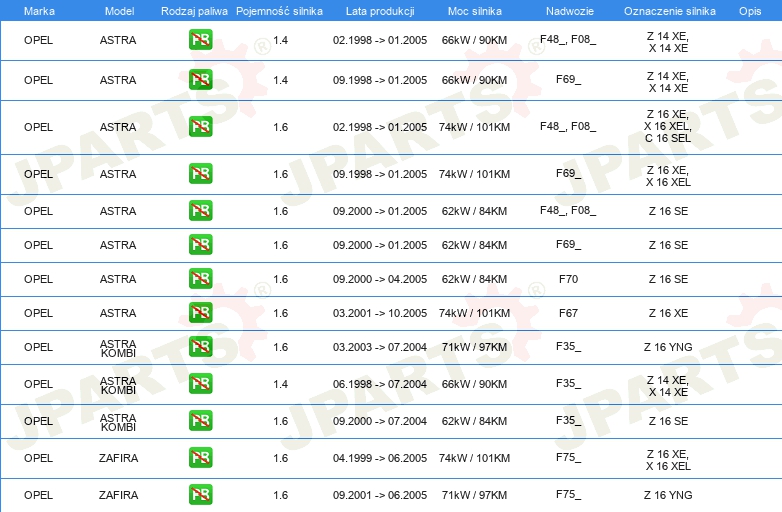782x512 pixels.
Task: Click the date 09.2001 -> 06.2005
Action: (x=380, y=495)
